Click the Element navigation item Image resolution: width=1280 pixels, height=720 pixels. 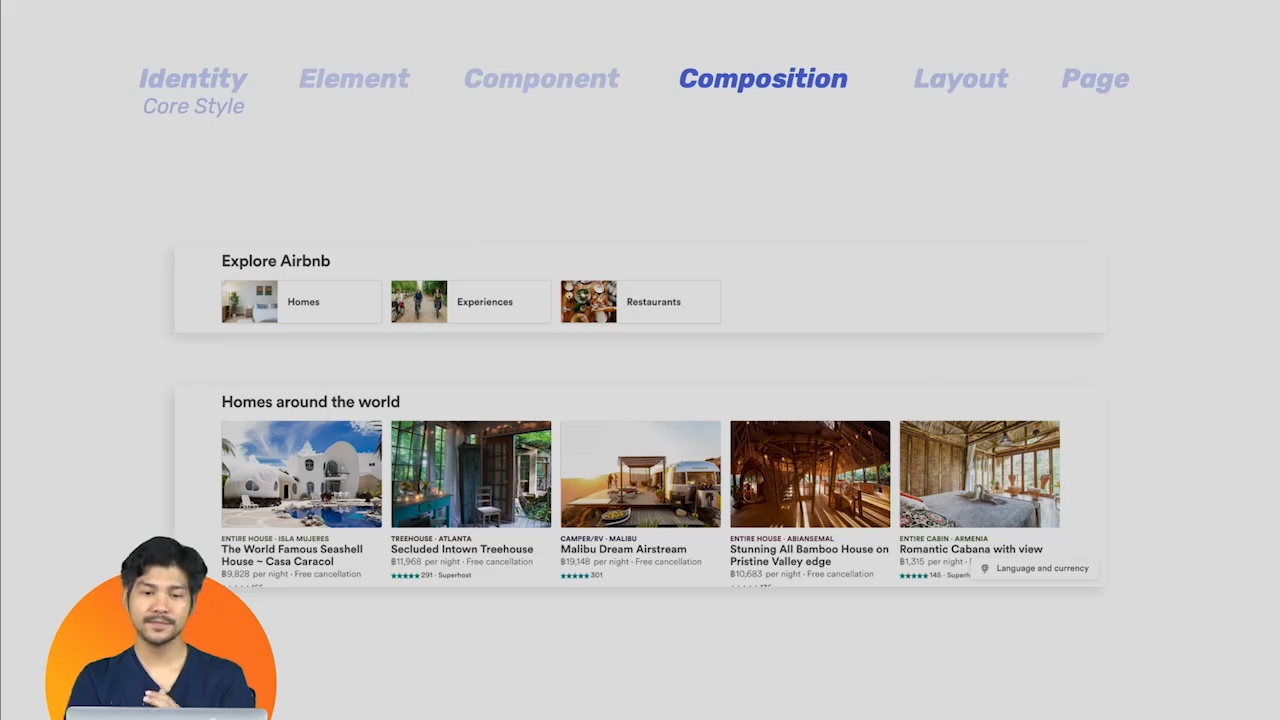click(x=354, y=78)
